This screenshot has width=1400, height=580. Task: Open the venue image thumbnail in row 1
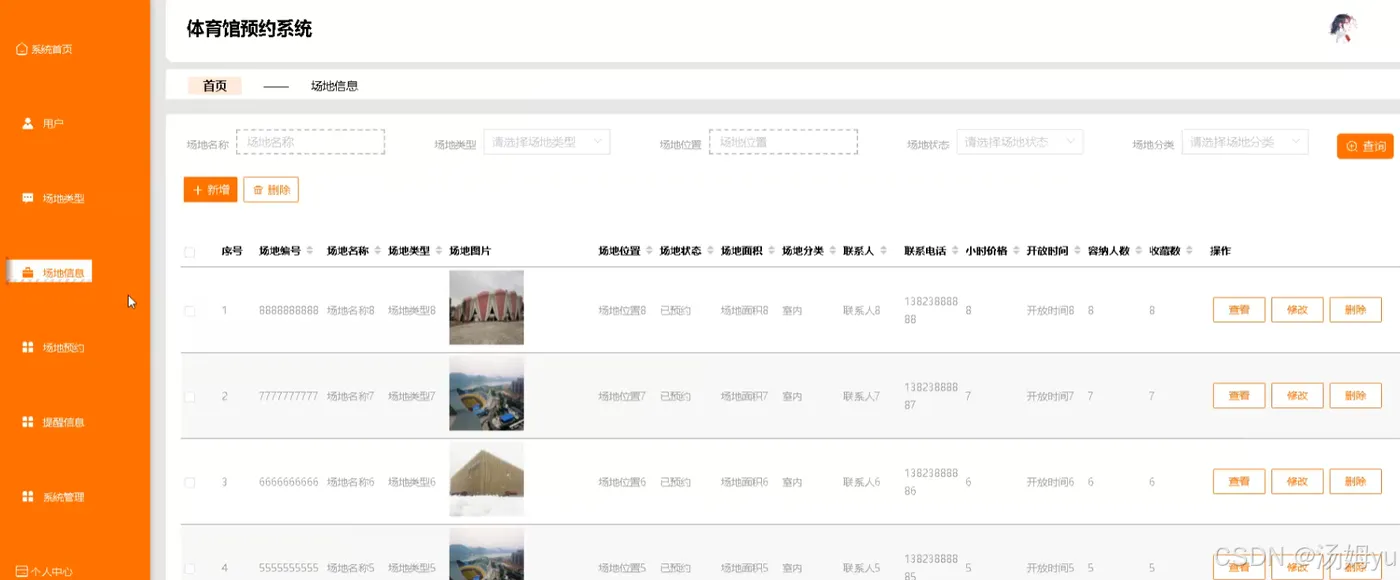coord(486,308)
